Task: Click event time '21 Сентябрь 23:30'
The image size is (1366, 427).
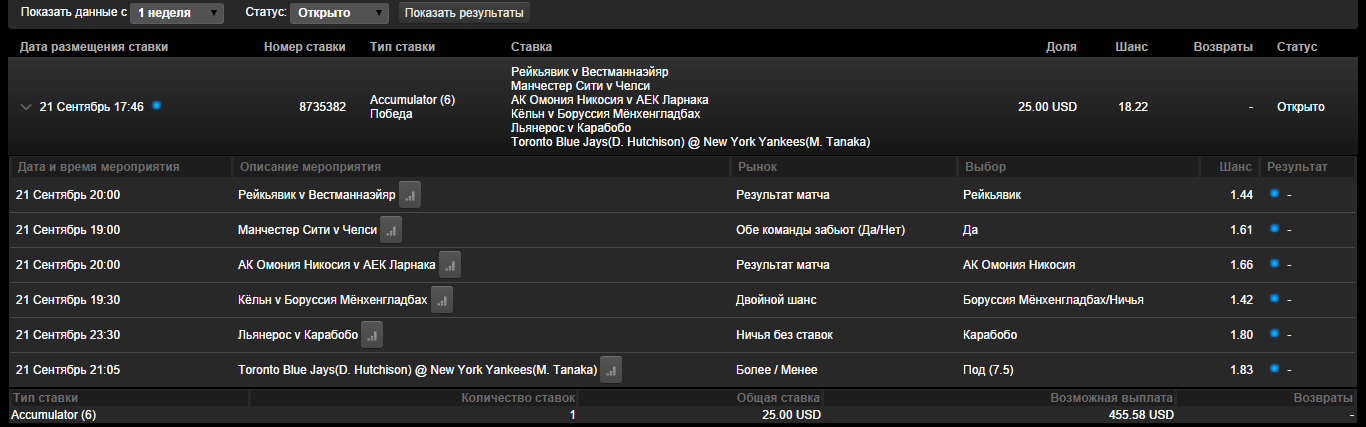Action: (x=68, y=335)
